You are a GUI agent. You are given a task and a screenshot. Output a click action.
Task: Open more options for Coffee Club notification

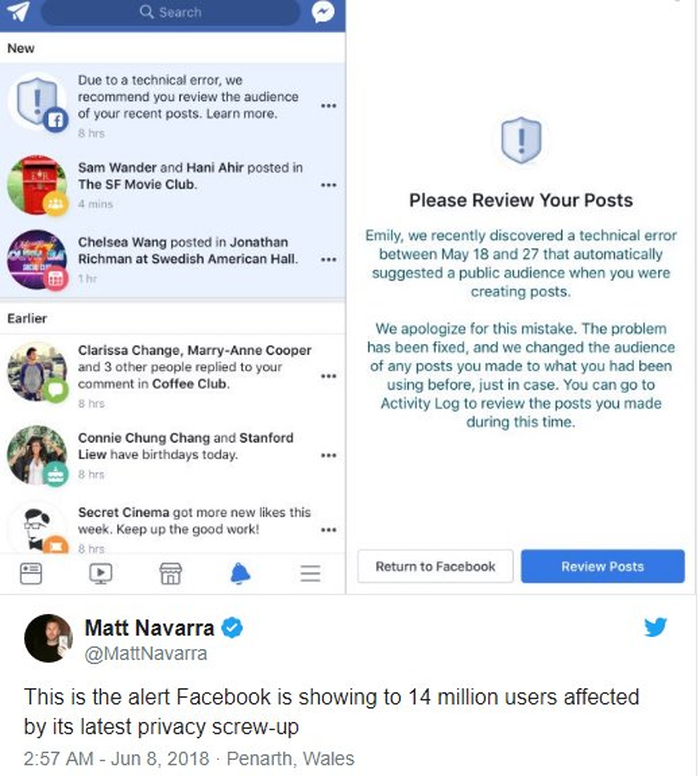pyautogui.click(x=328, y=376)
